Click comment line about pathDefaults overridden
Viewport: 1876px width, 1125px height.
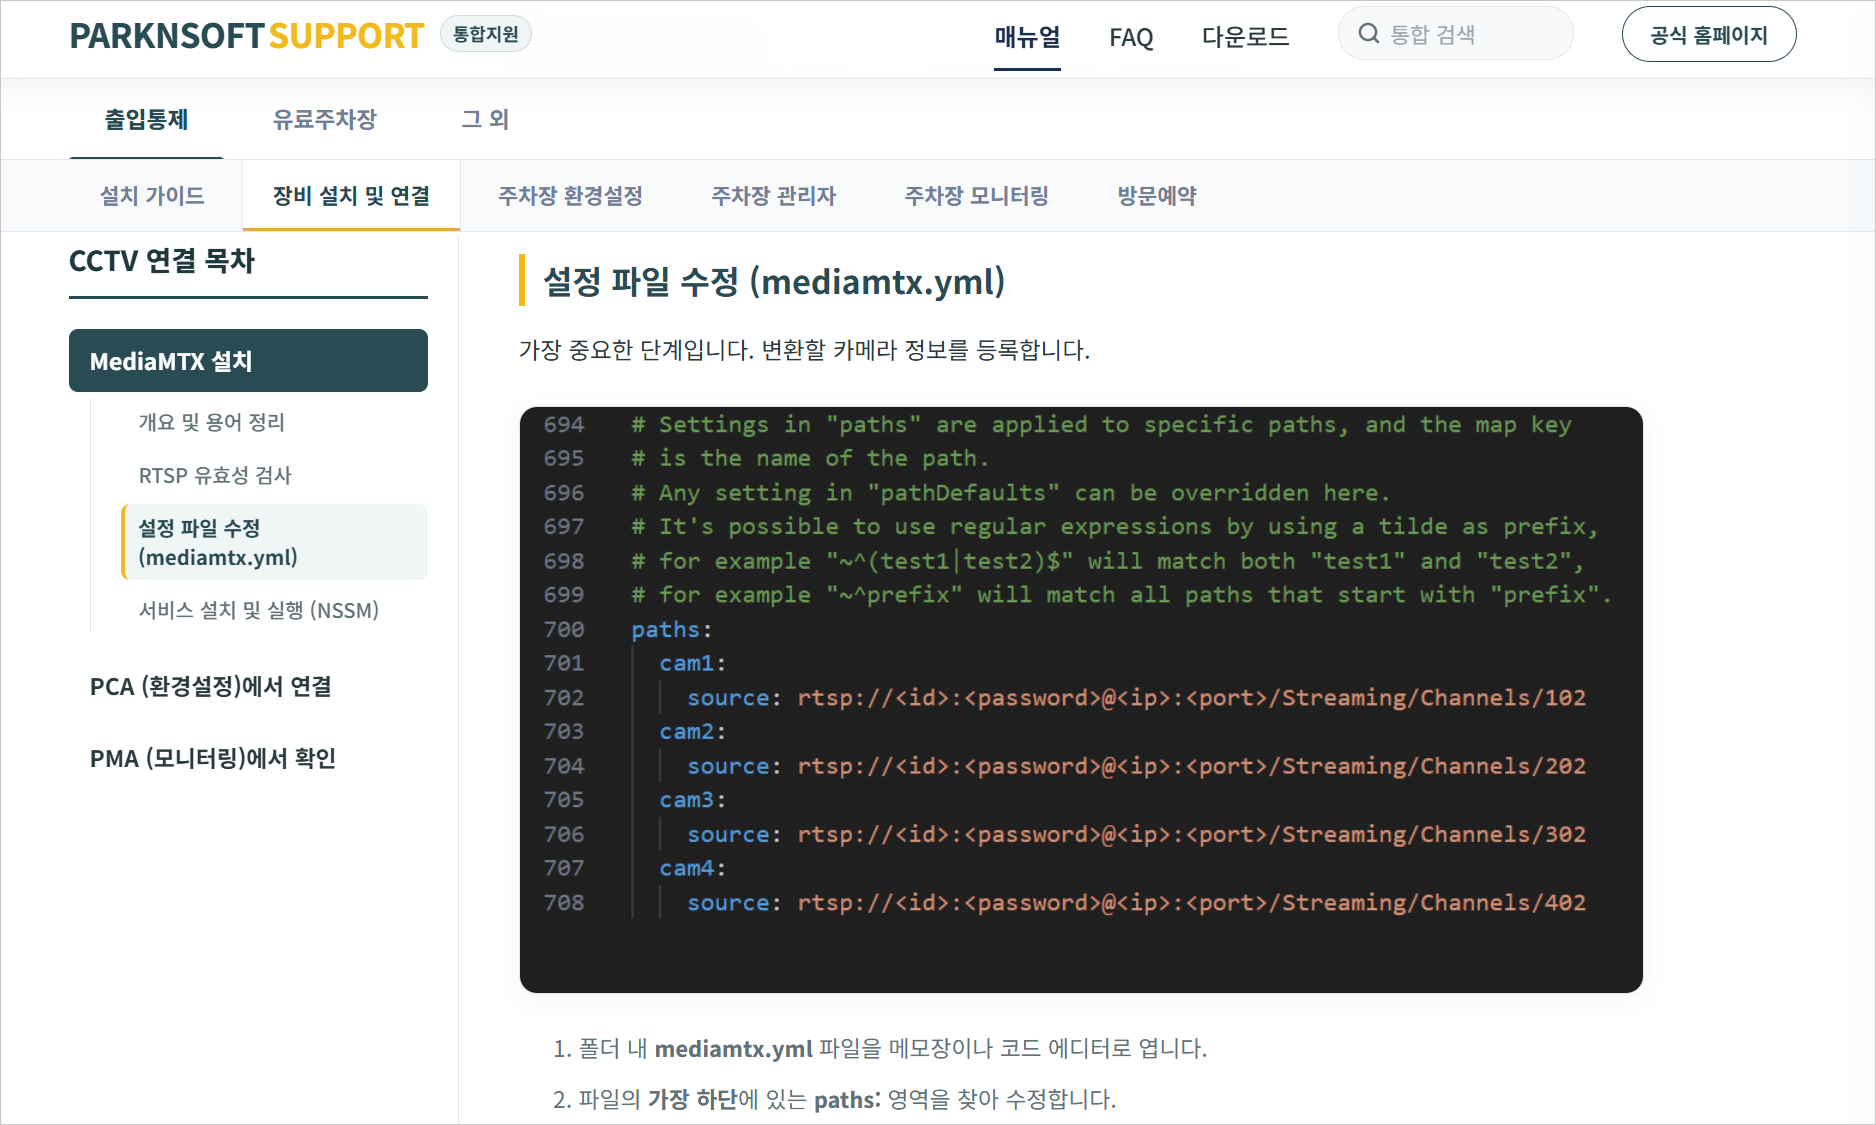click(1010, 493)
